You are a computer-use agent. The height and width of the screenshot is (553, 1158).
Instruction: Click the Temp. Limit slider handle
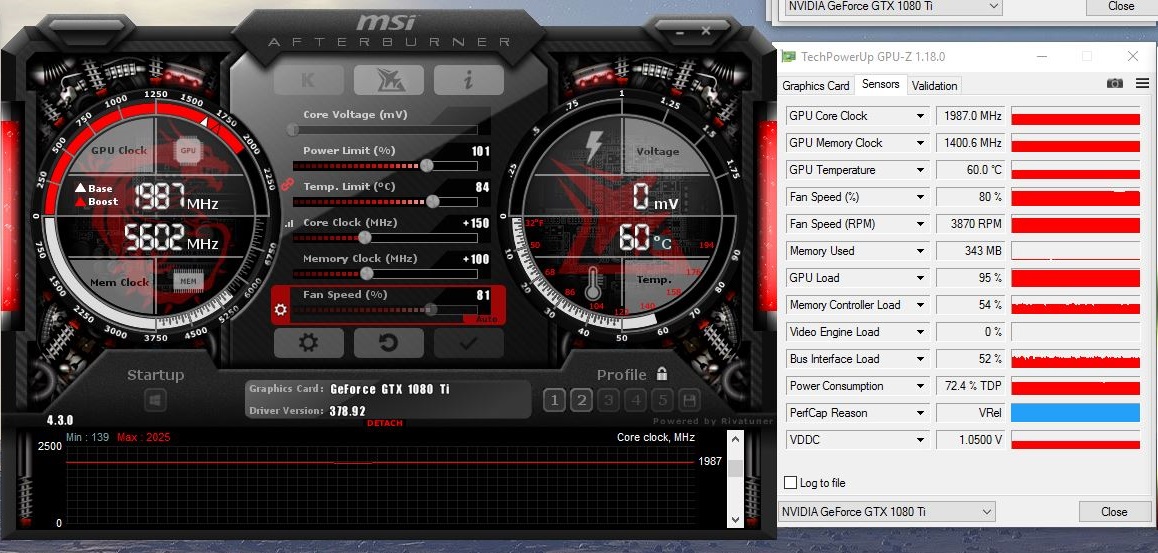433,201
